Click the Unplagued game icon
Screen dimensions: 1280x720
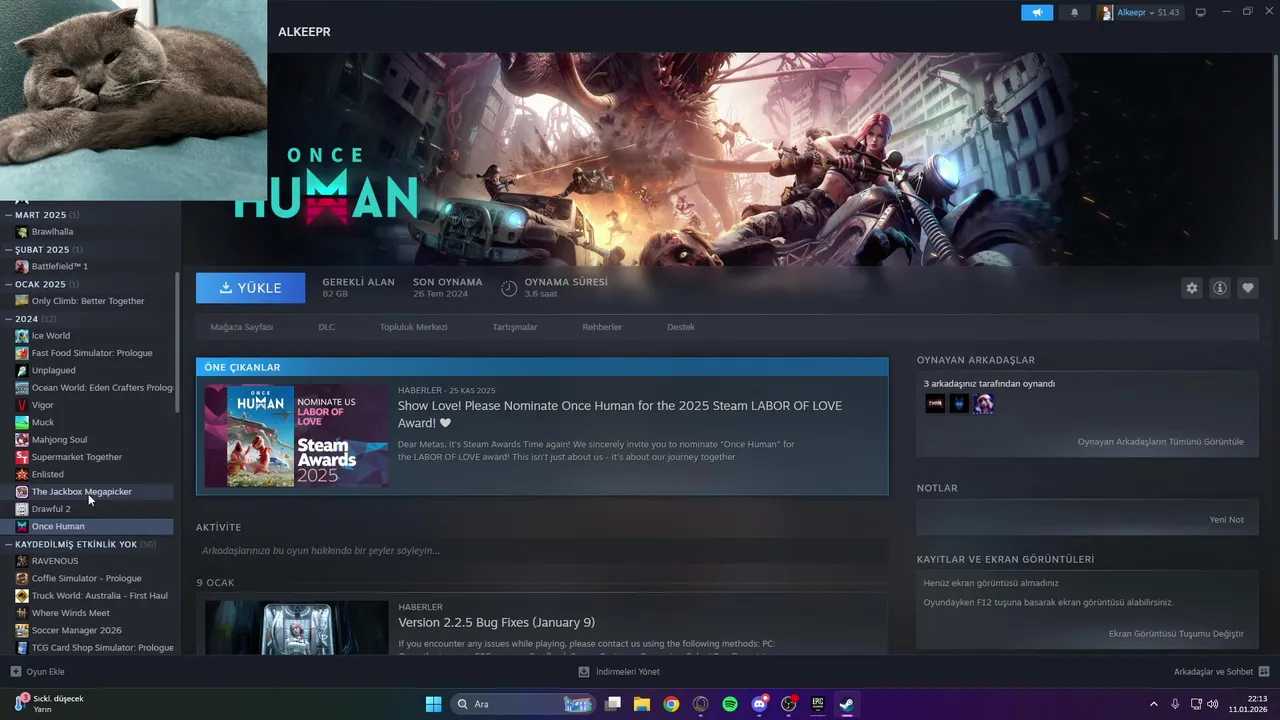click(22, 370)
